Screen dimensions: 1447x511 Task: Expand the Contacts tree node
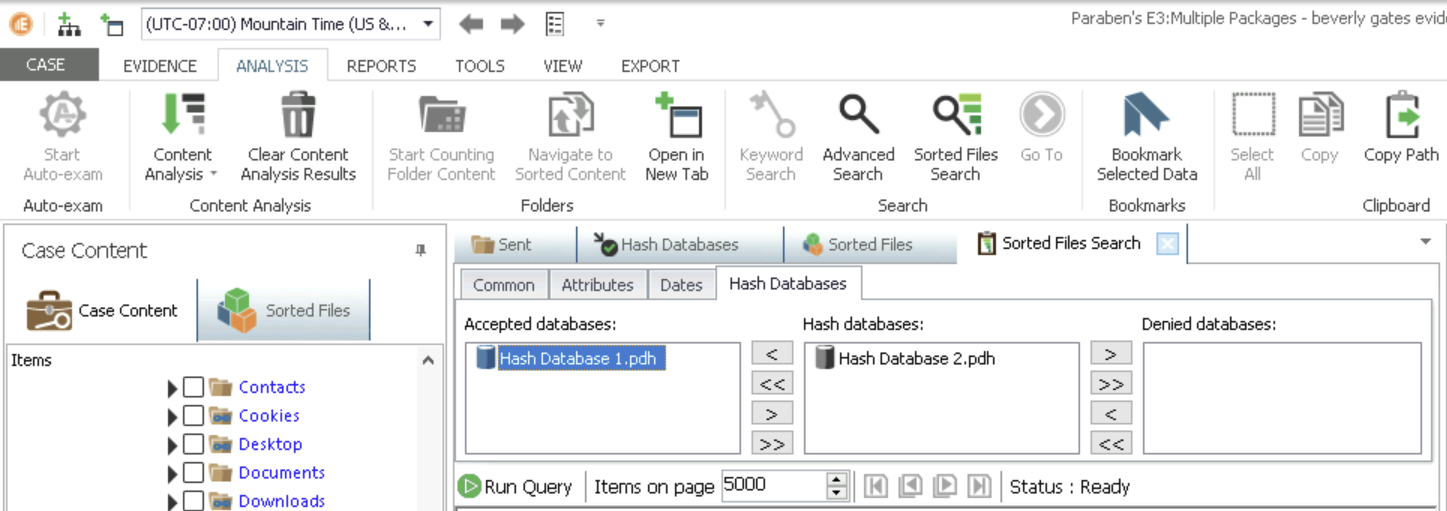coord(173,388)
